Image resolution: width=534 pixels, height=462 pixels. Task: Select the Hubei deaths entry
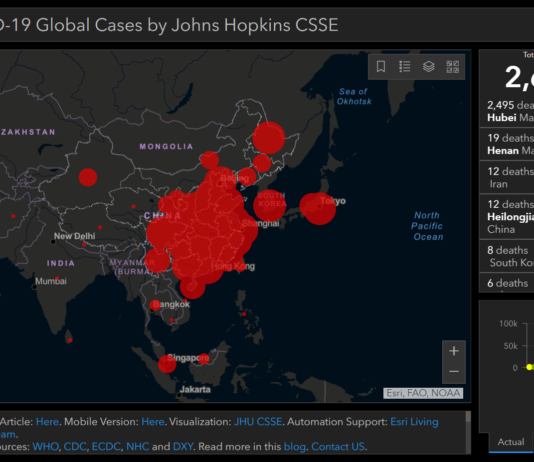click(507, 111)
